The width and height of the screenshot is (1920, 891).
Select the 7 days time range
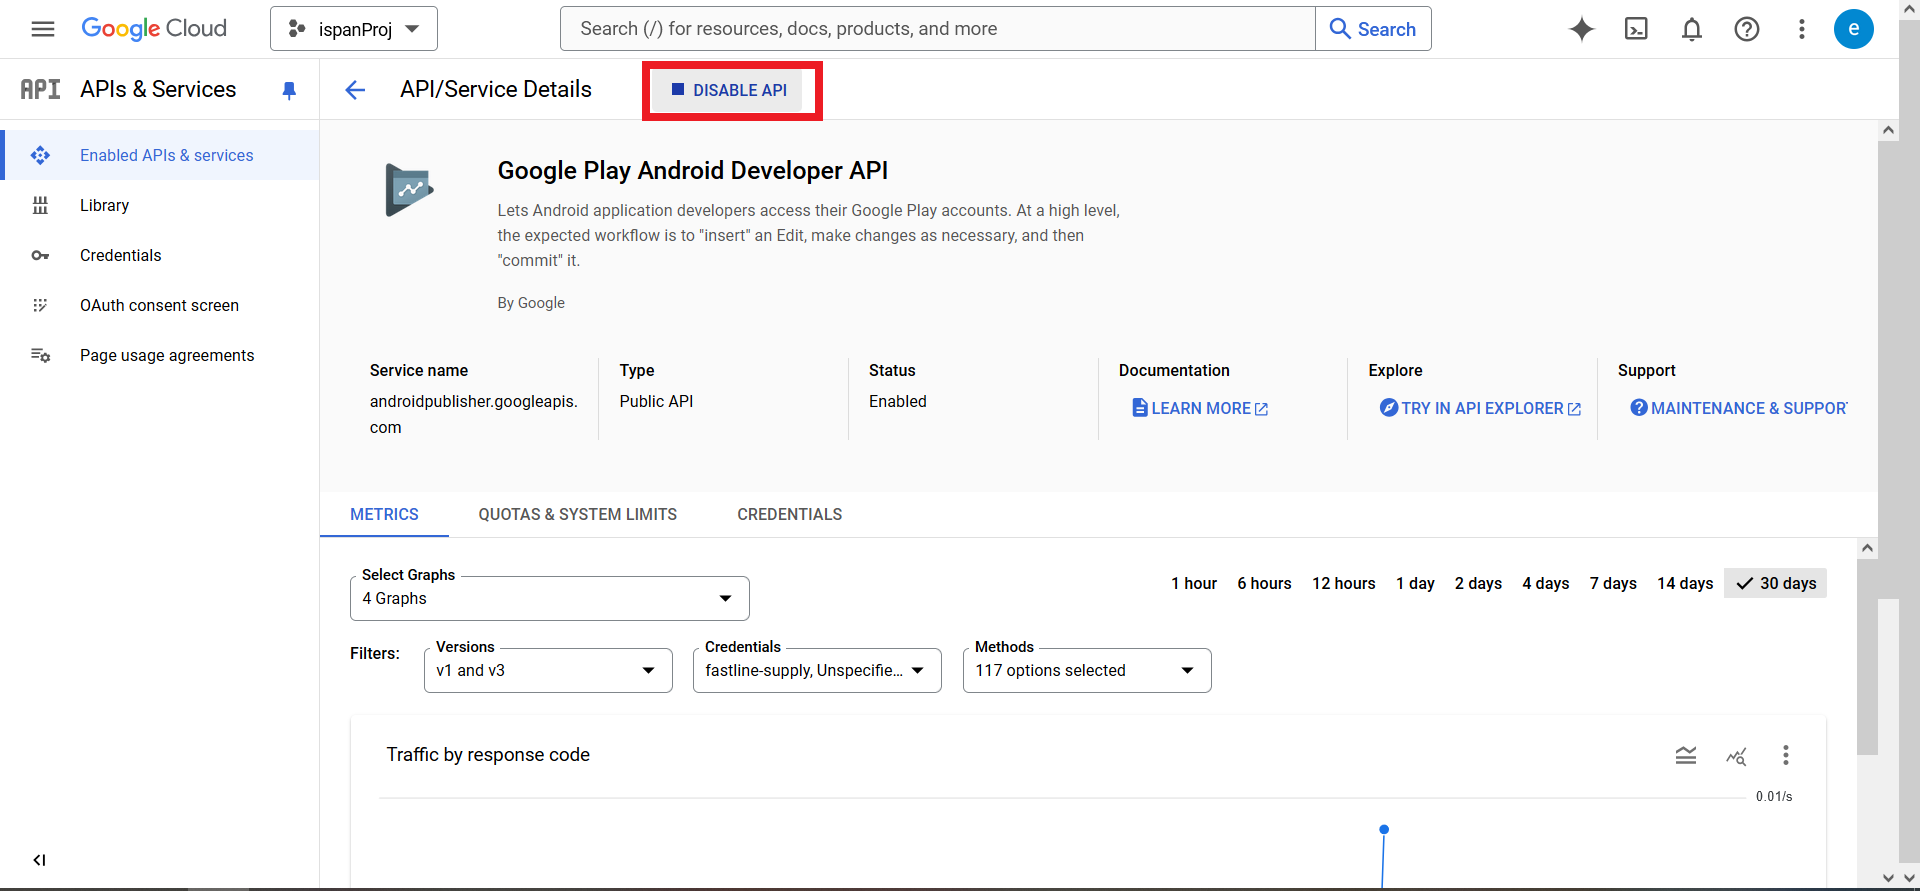[1613, 583]
